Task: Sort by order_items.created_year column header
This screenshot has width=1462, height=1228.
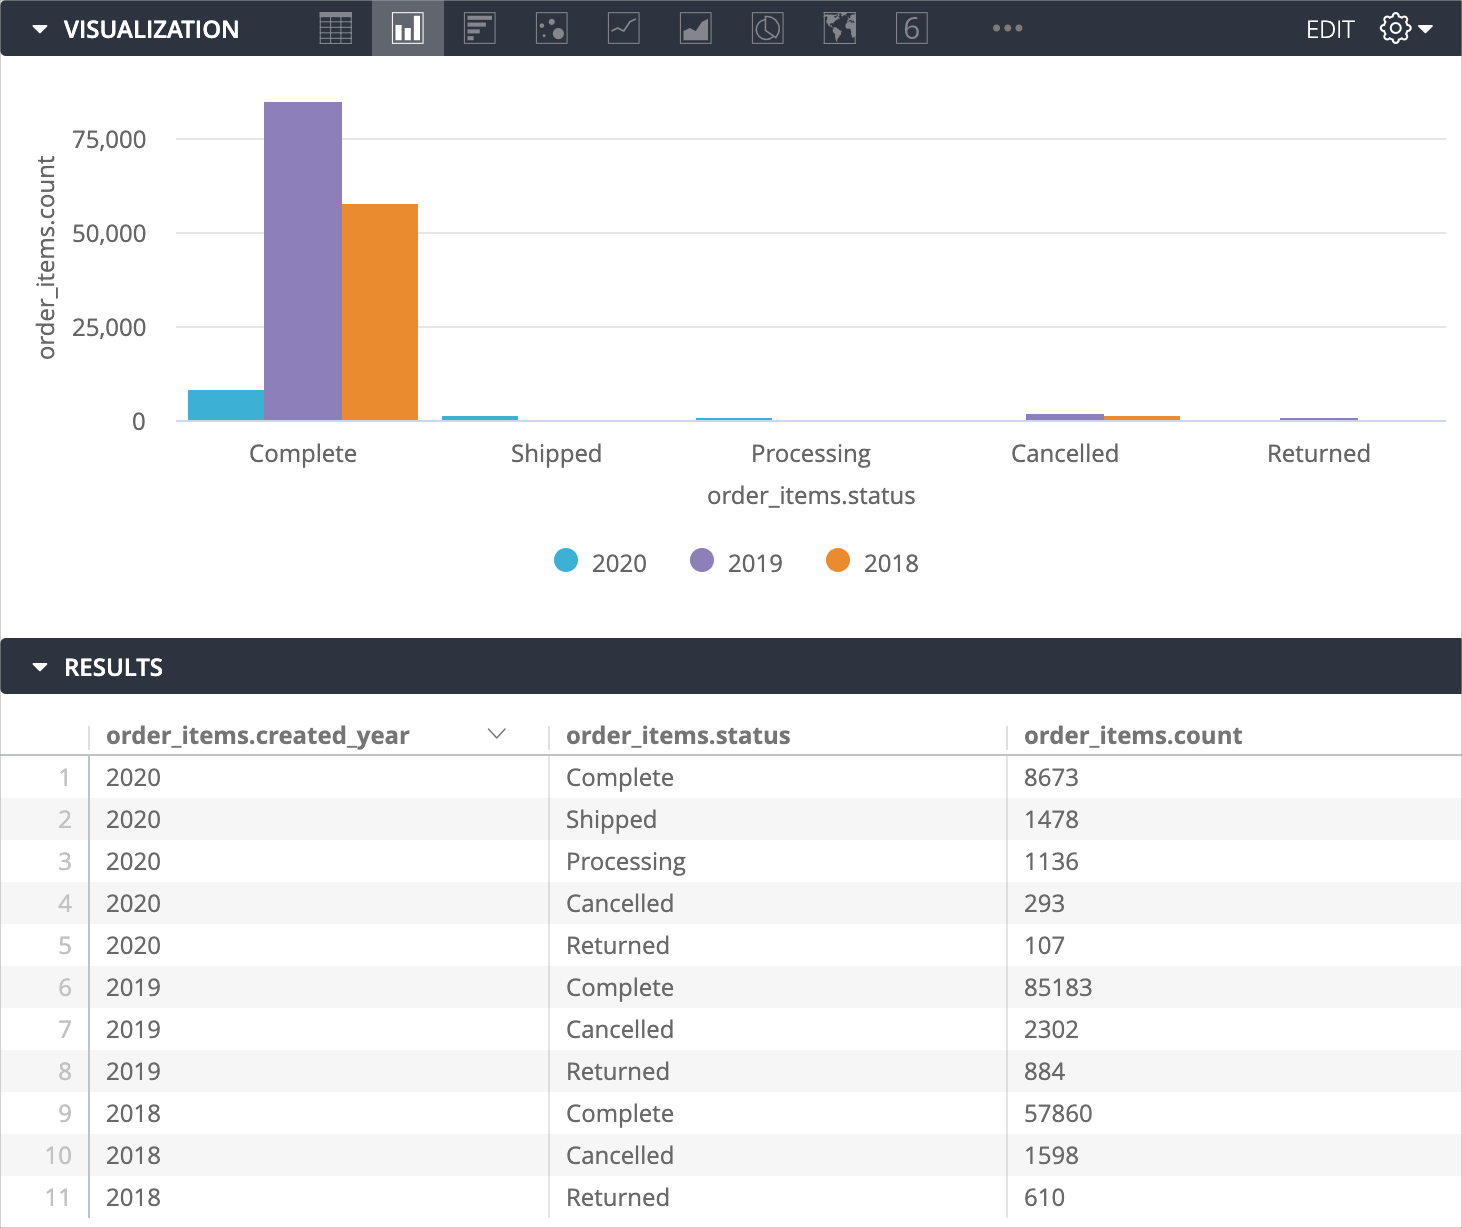Action: tap(258, 735)
